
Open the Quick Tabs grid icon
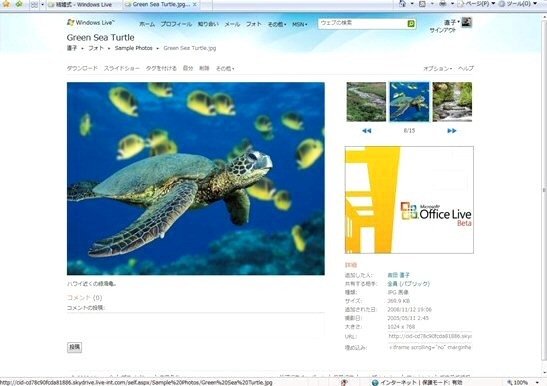pyautogui.click(x=34, y=5)
